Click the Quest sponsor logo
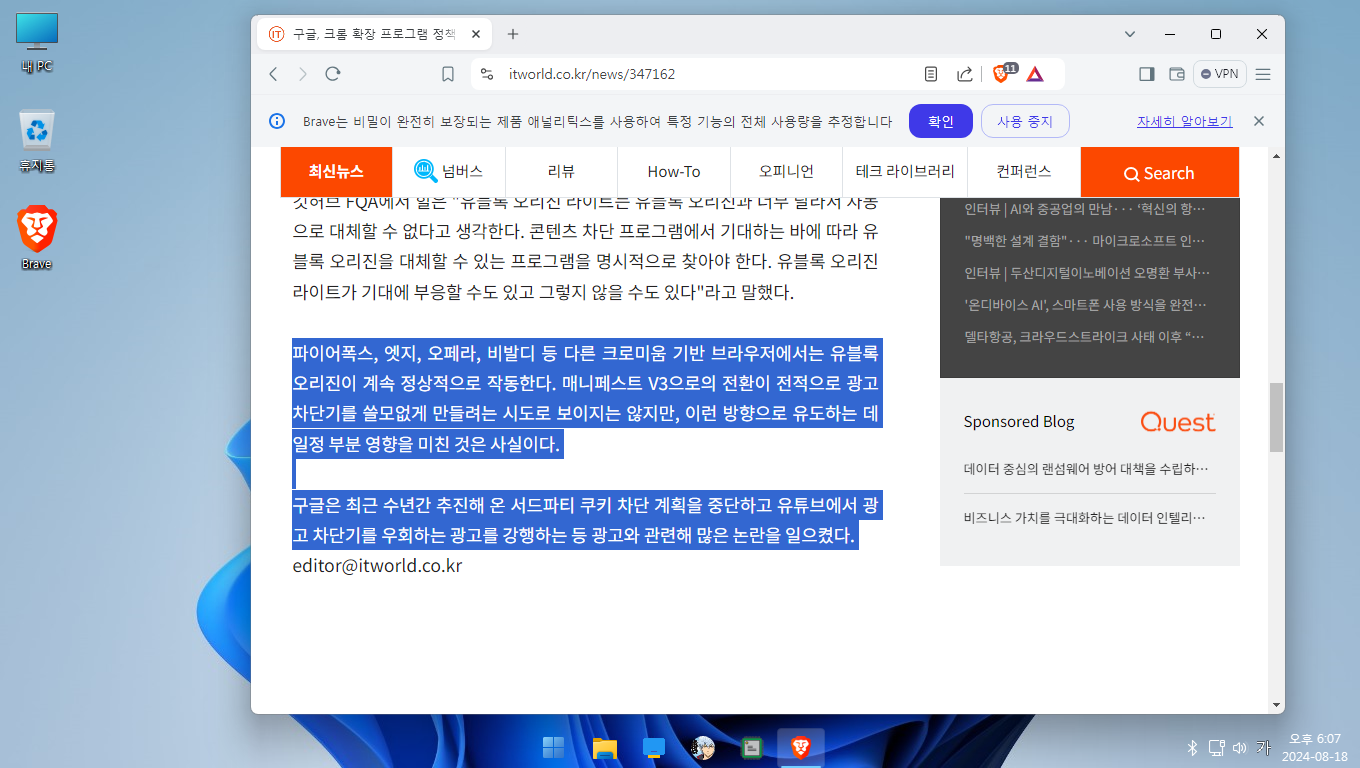The image size is (1360, 768). coord(1178,422)
